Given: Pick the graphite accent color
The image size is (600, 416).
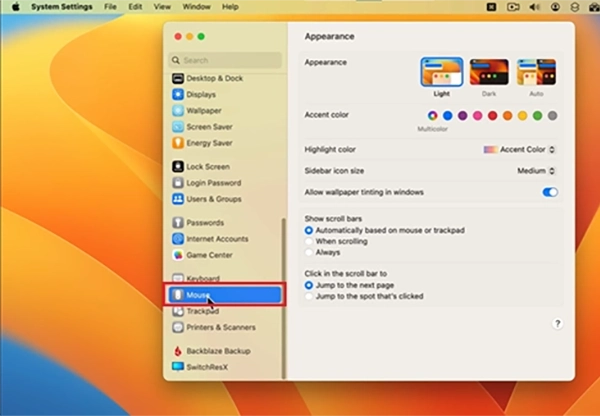Looking at the screenshot, I should click(552, 116).
